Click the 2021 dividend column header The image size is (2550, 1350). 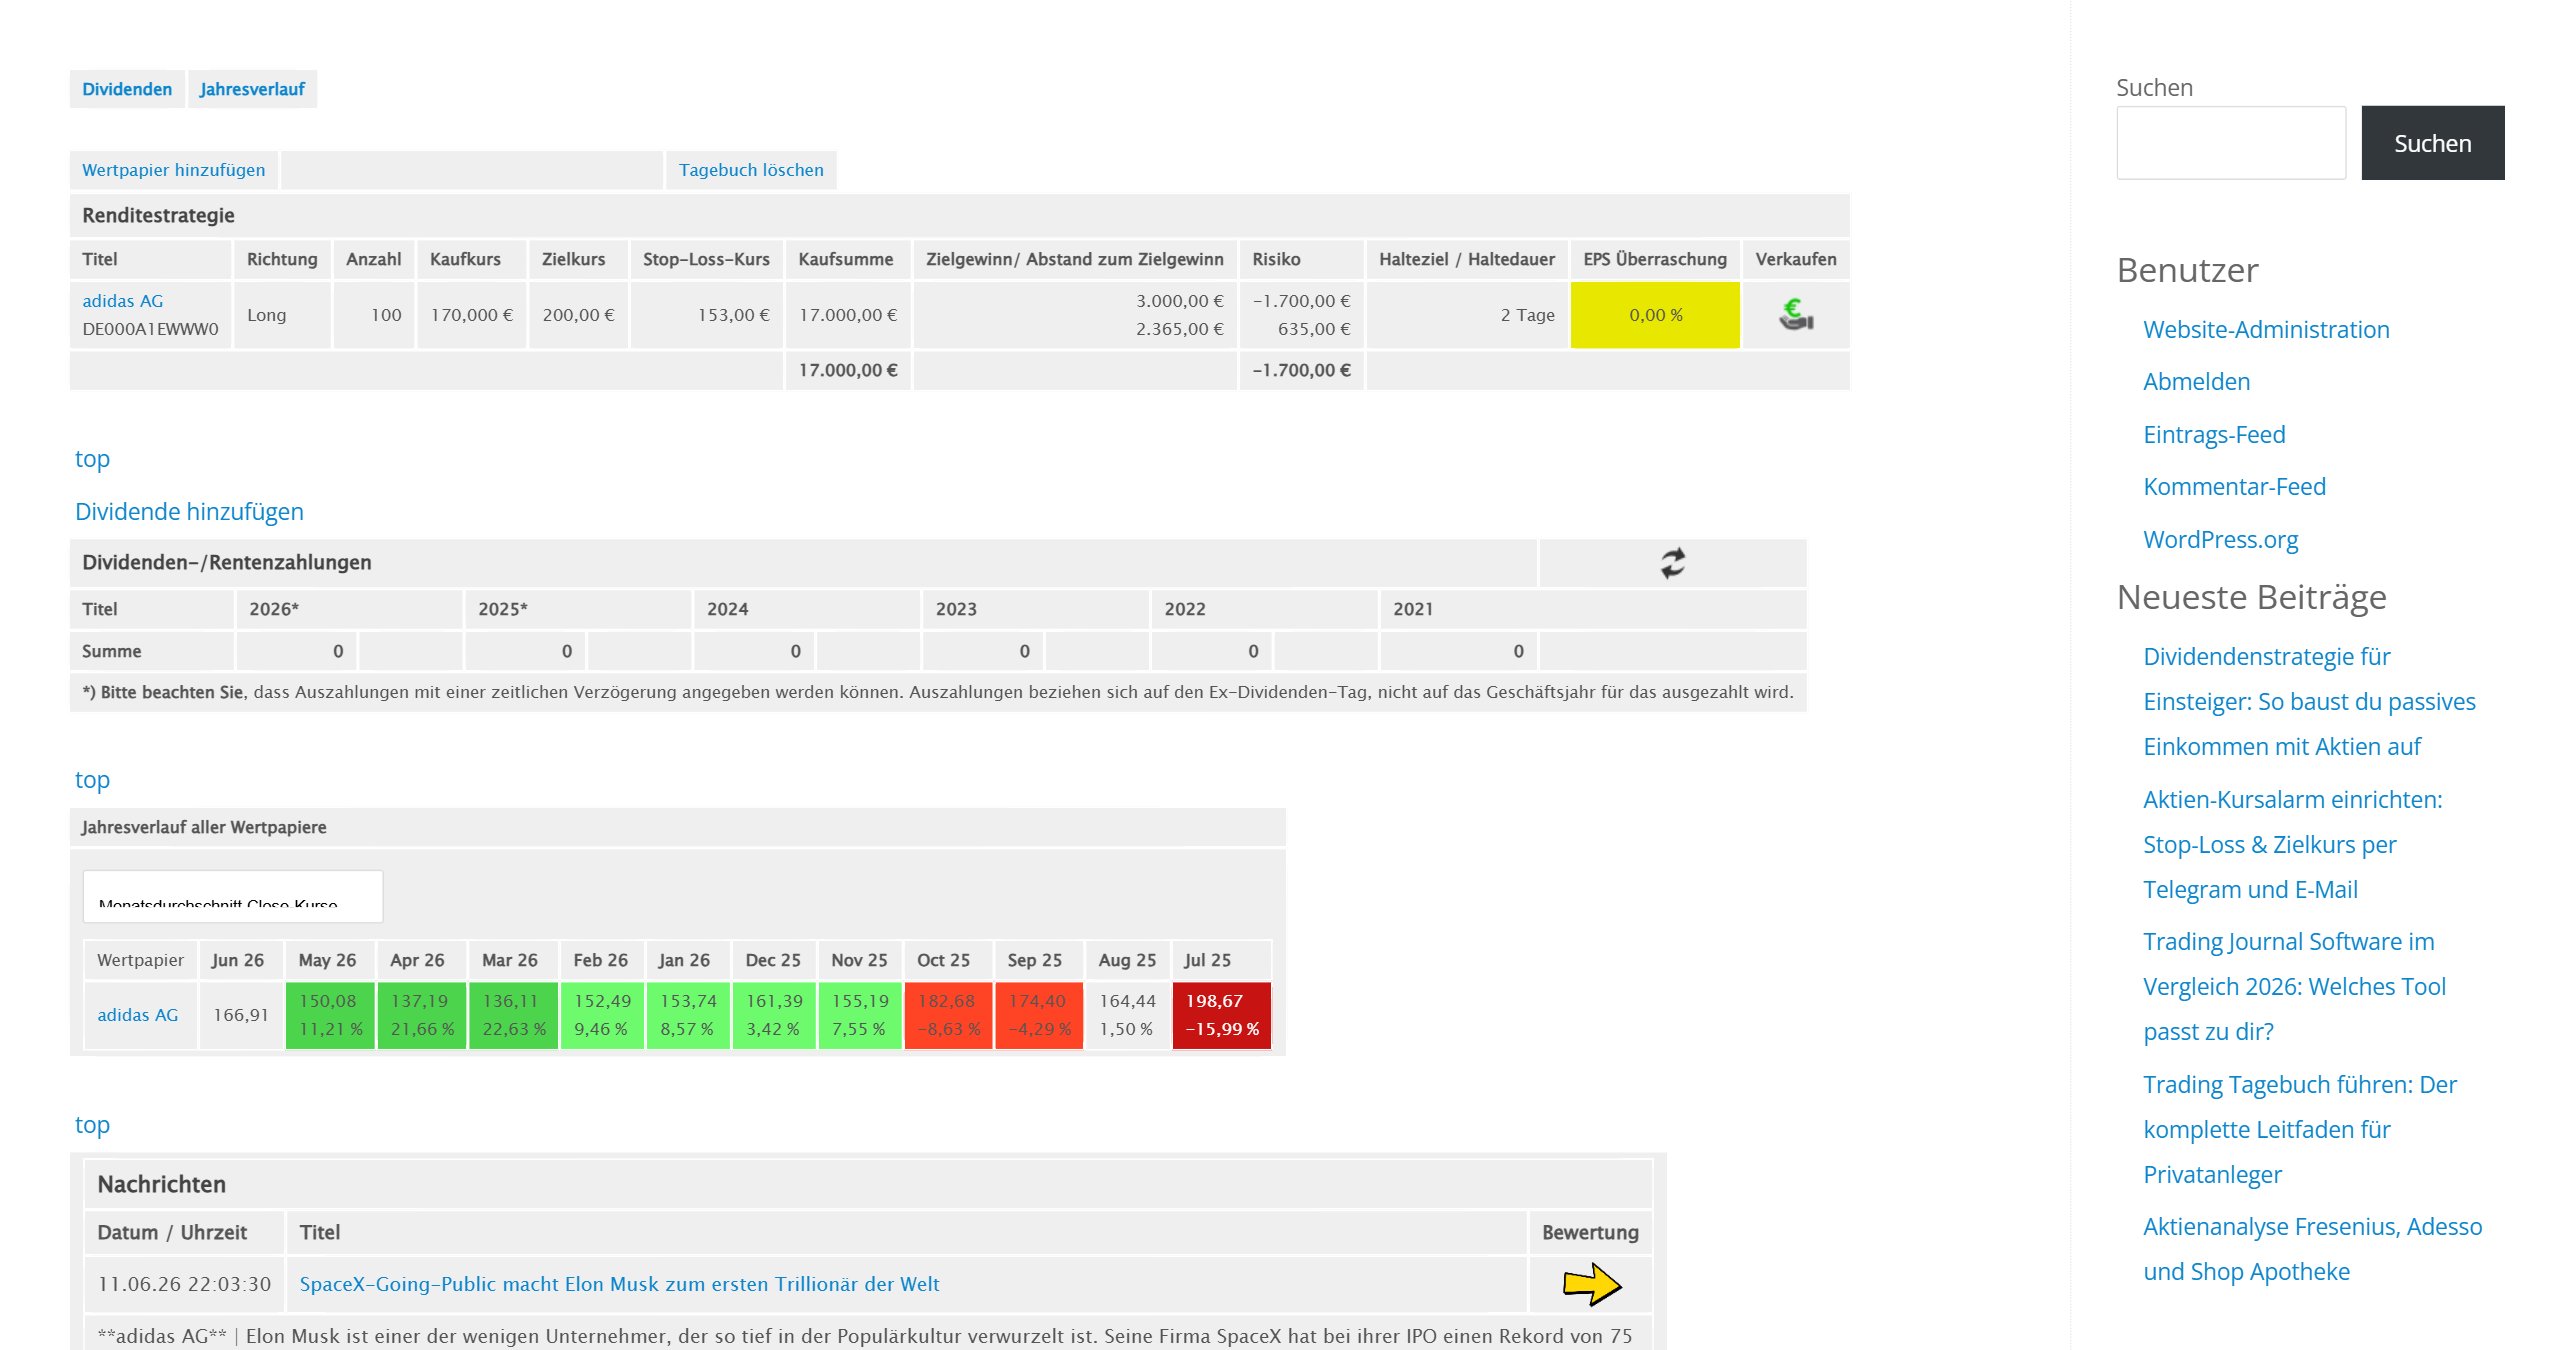[x=1593, y=609]
